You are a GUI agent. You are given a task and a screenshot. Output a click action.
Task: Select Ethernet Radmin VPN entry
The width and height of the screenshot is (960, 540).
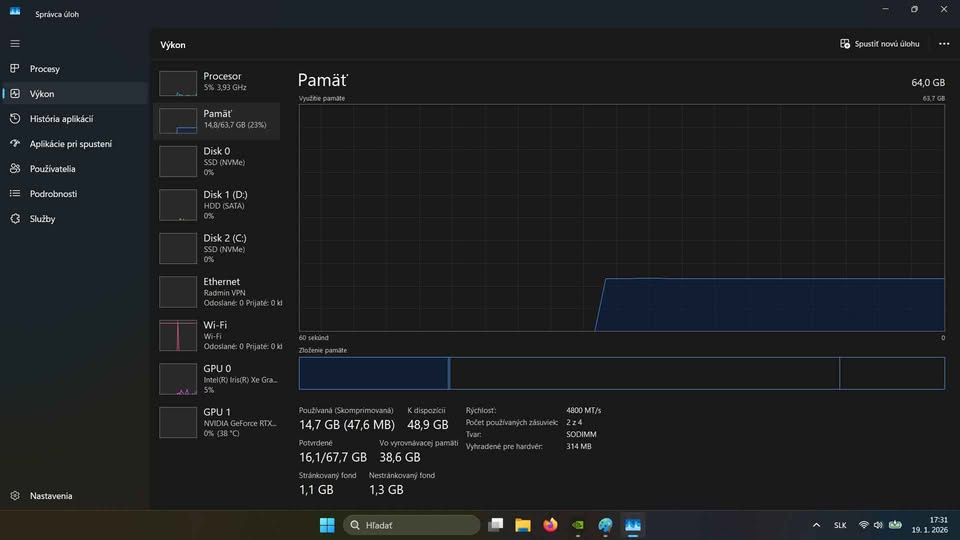217,292
